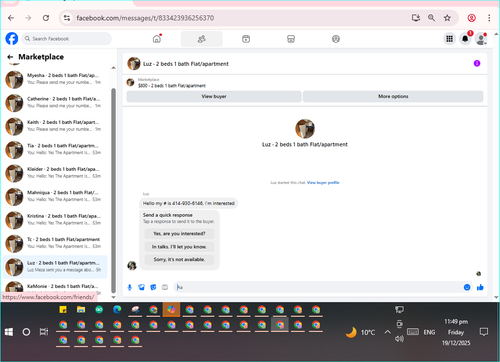Click the browser forward arrow
Image resolution: width=500 pixels, height=362 pixels.
(28, 18)
